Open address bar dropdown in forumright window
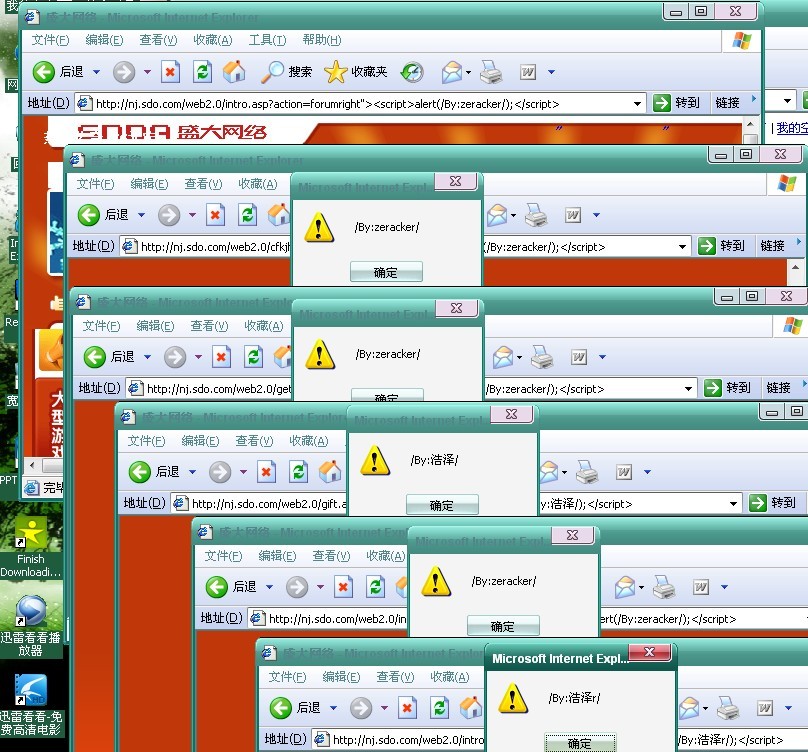This screenshot has height=752, width=808. pos(637,104)
